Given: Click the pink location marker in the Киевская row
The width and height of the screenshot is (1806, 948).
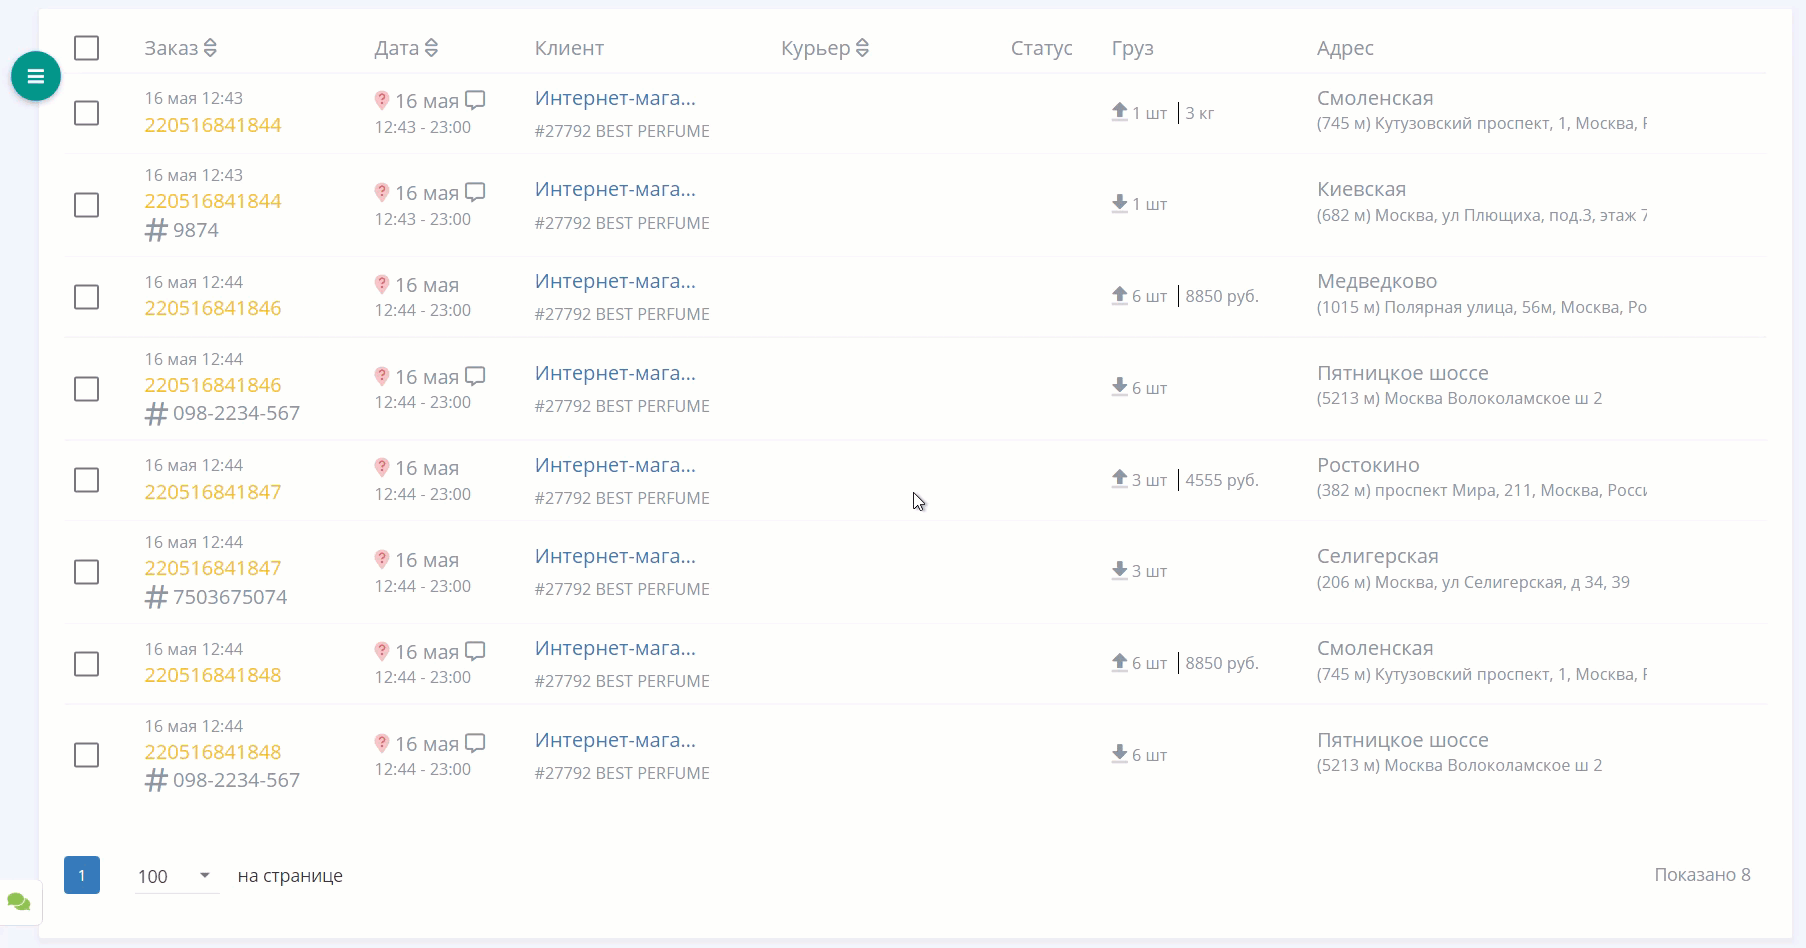Looking at the screenshot, I should pos(382,192).
